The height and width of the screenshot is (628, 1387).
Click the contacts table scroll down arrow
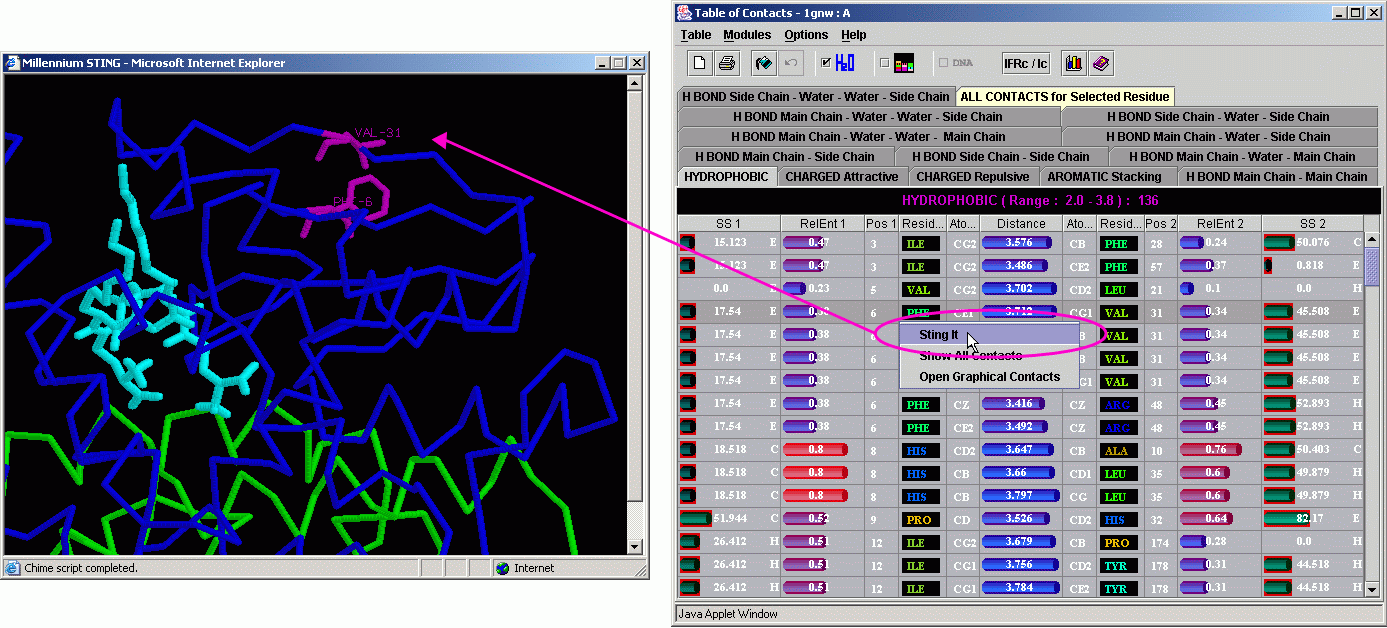(x=1372, y=590)
